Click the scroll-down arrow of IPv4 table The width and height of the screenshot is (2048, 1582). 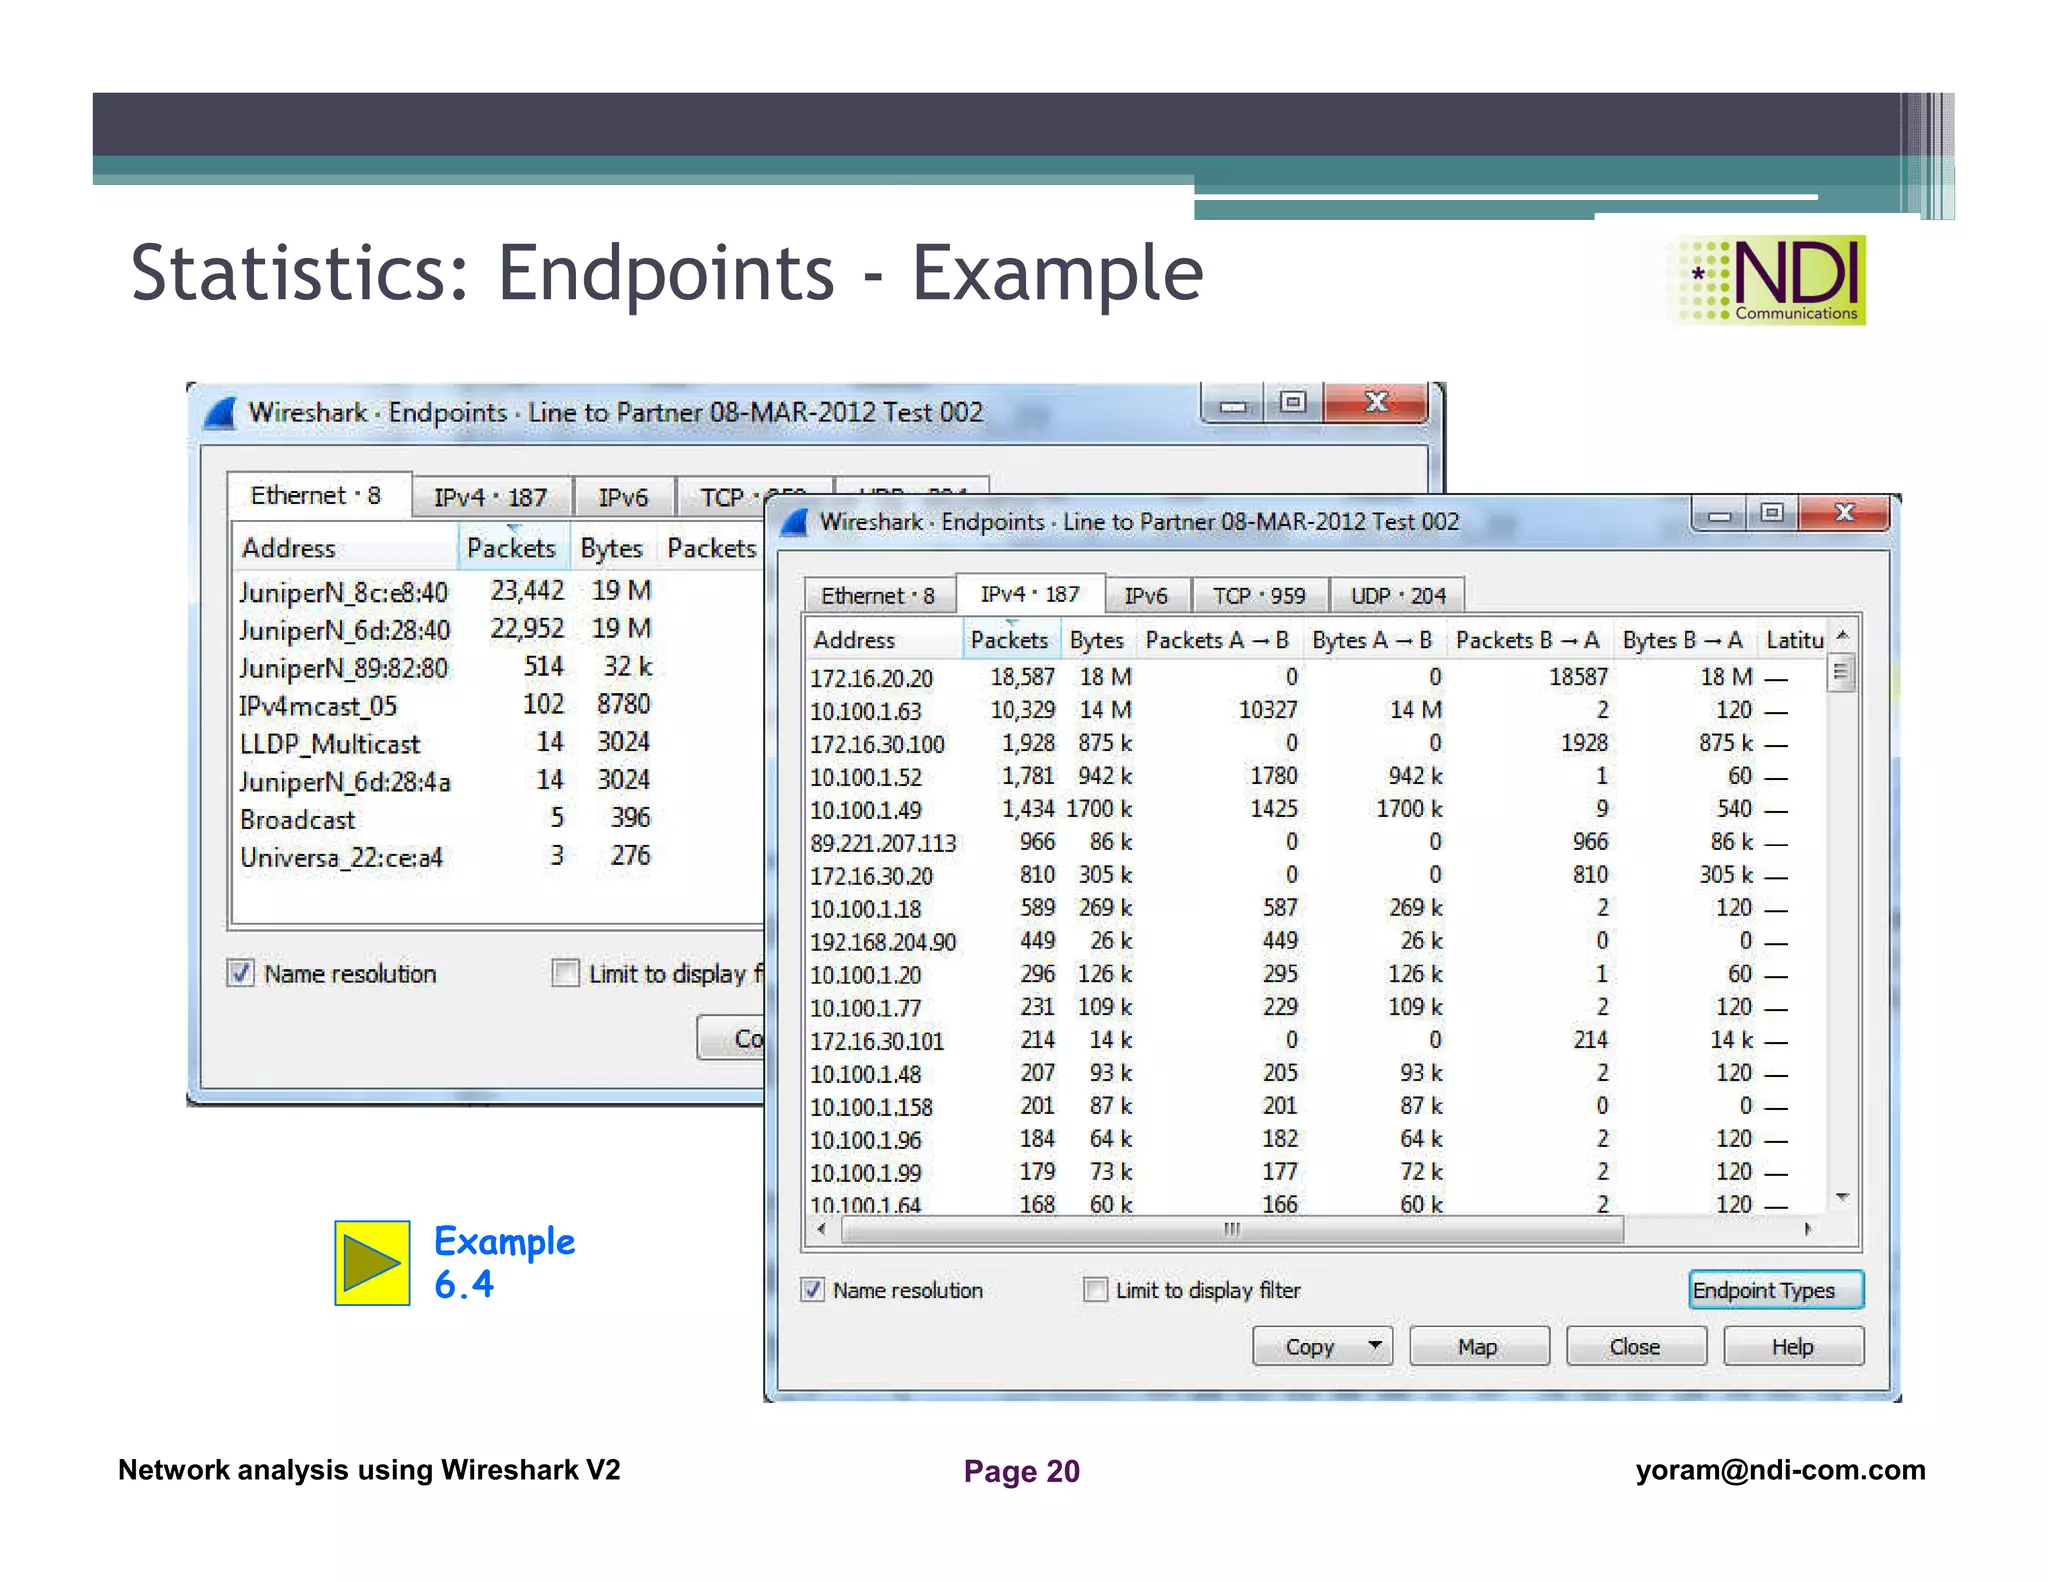click(x=1842, y=1197)
